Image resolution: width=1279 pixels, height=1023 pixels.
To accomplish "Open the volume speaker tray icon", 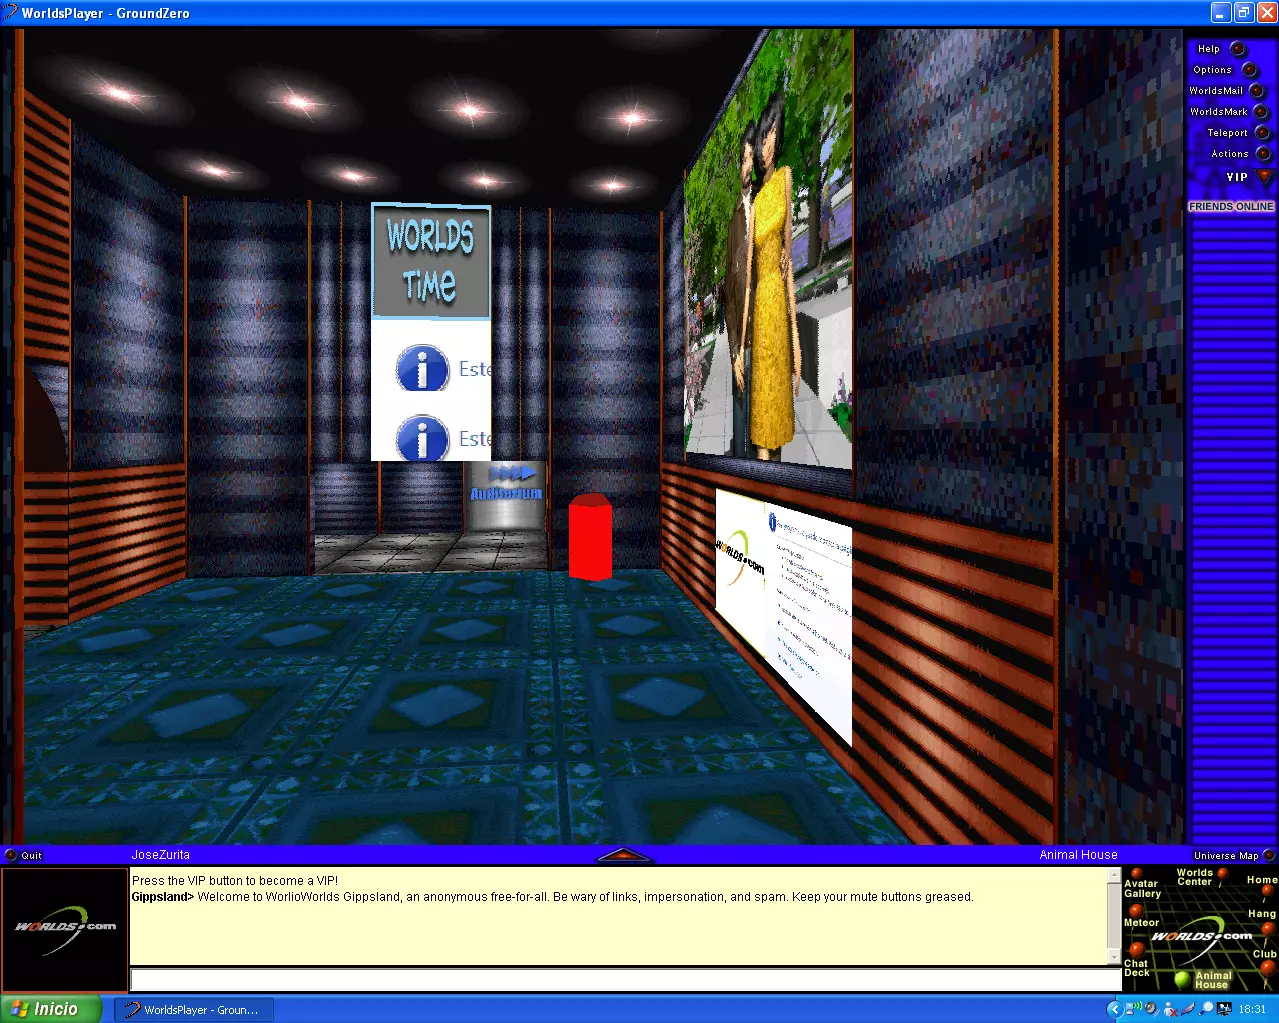I will click(1151, 1009).
